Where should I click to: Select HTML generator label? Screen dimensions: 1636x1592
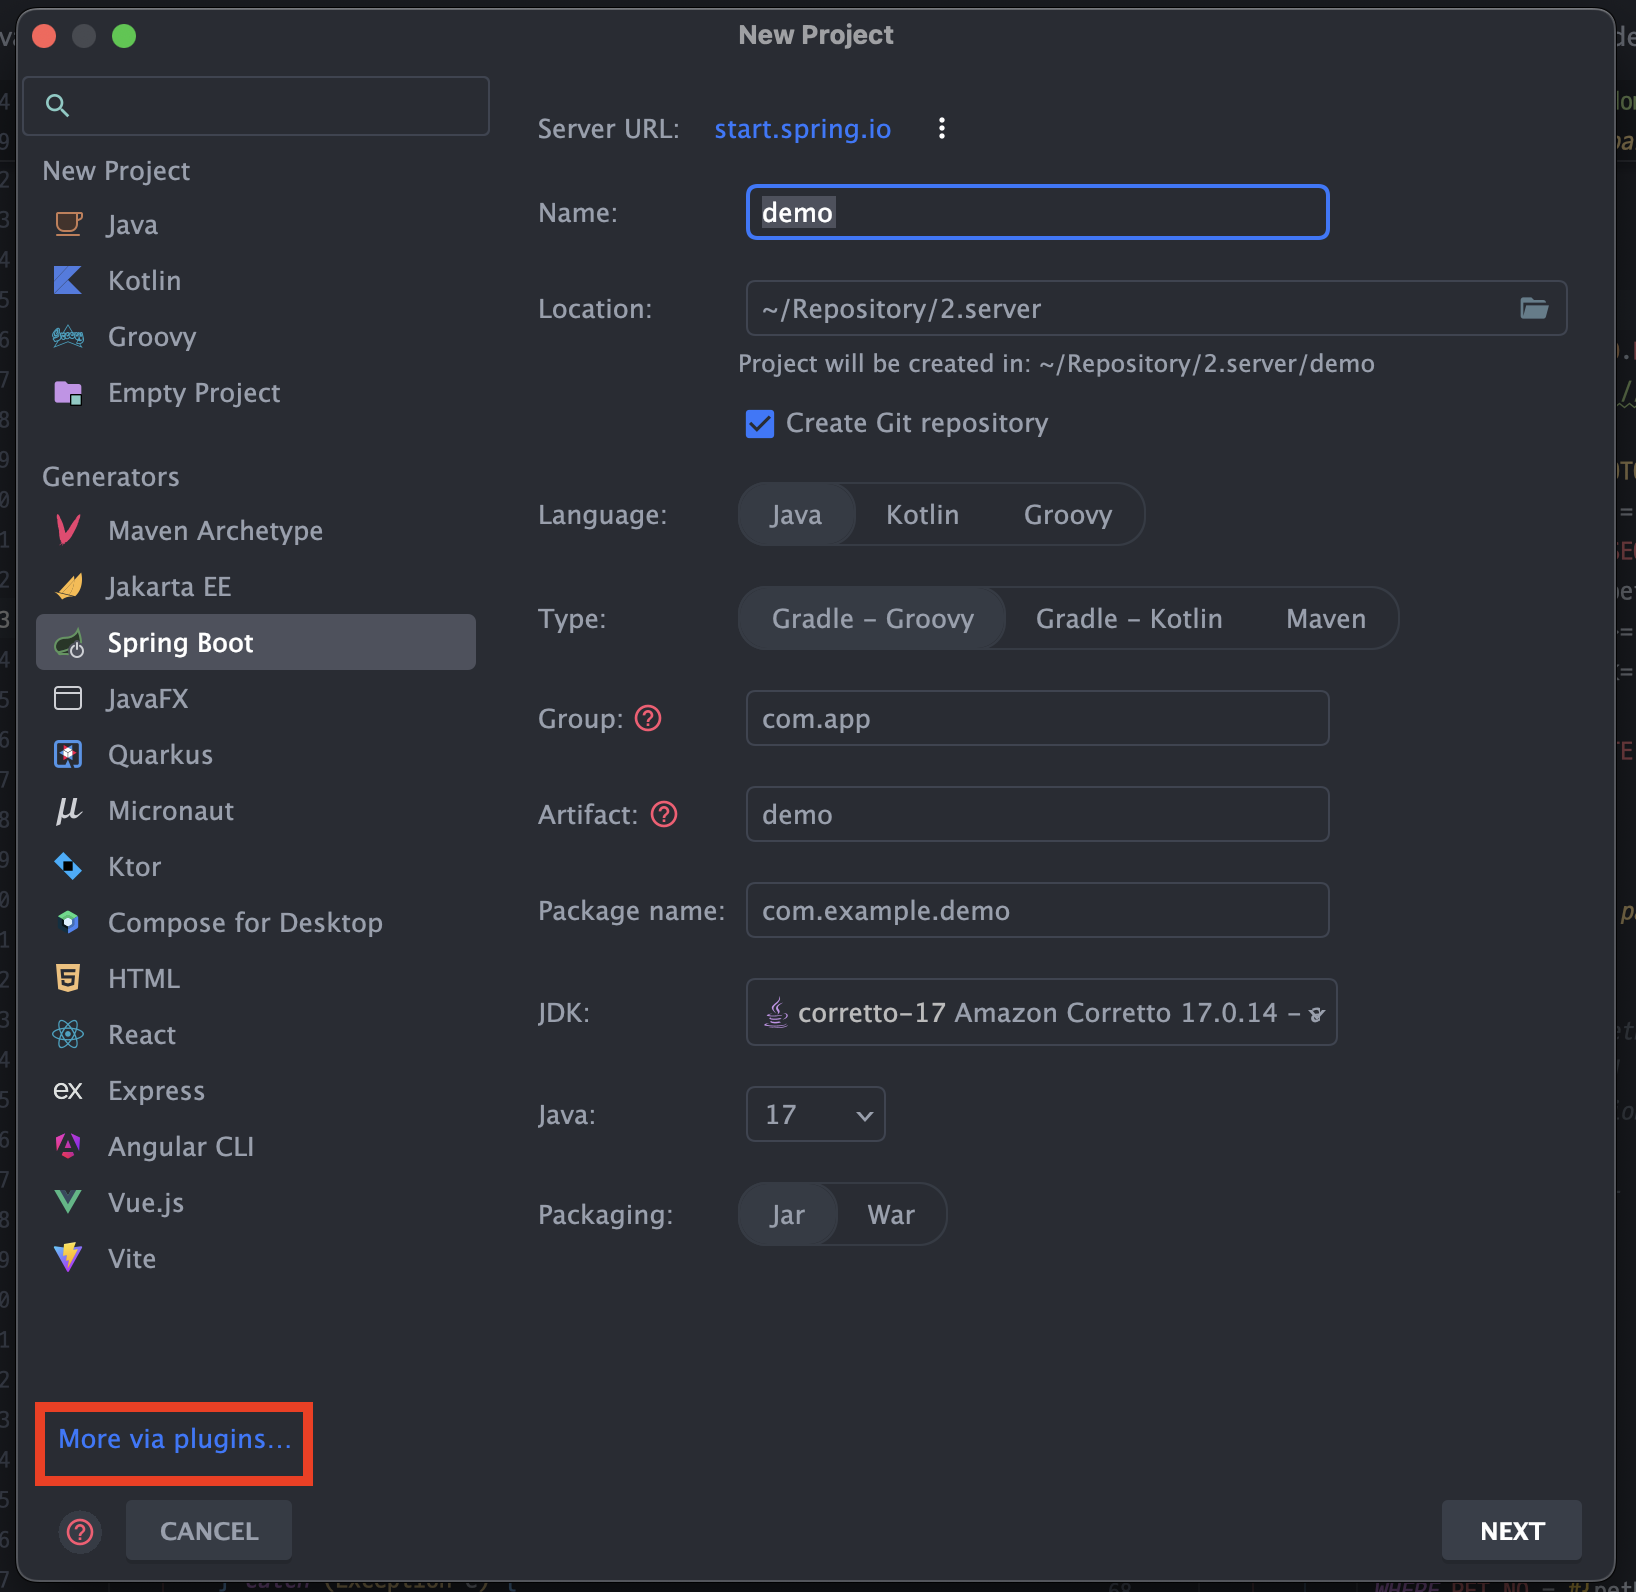click(x=144, y=978)
